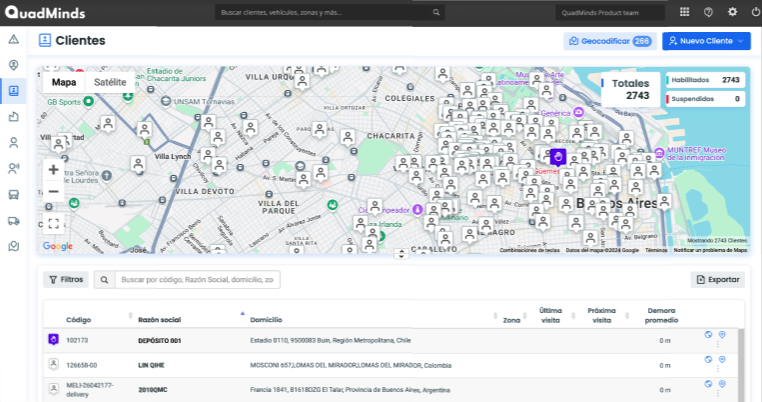
Task: Switch the map to Satélite view
Action: pyautogui.click(x=110, y=82)
